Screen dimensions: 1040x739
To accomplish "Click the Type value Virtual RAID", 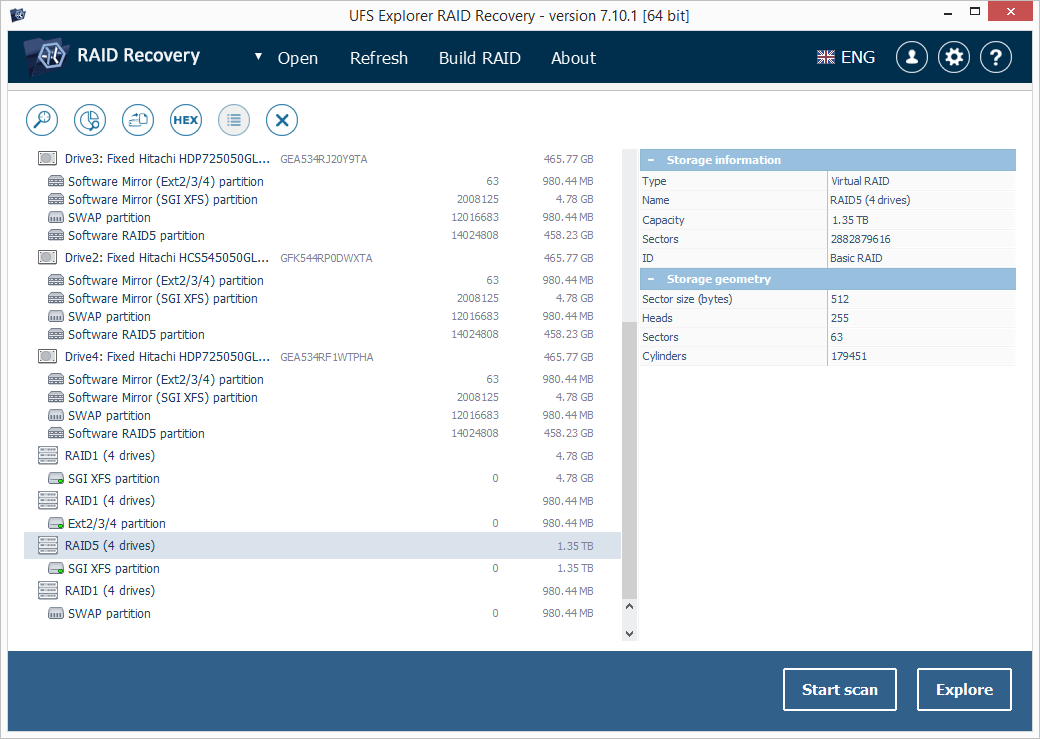I will [860, 181].
